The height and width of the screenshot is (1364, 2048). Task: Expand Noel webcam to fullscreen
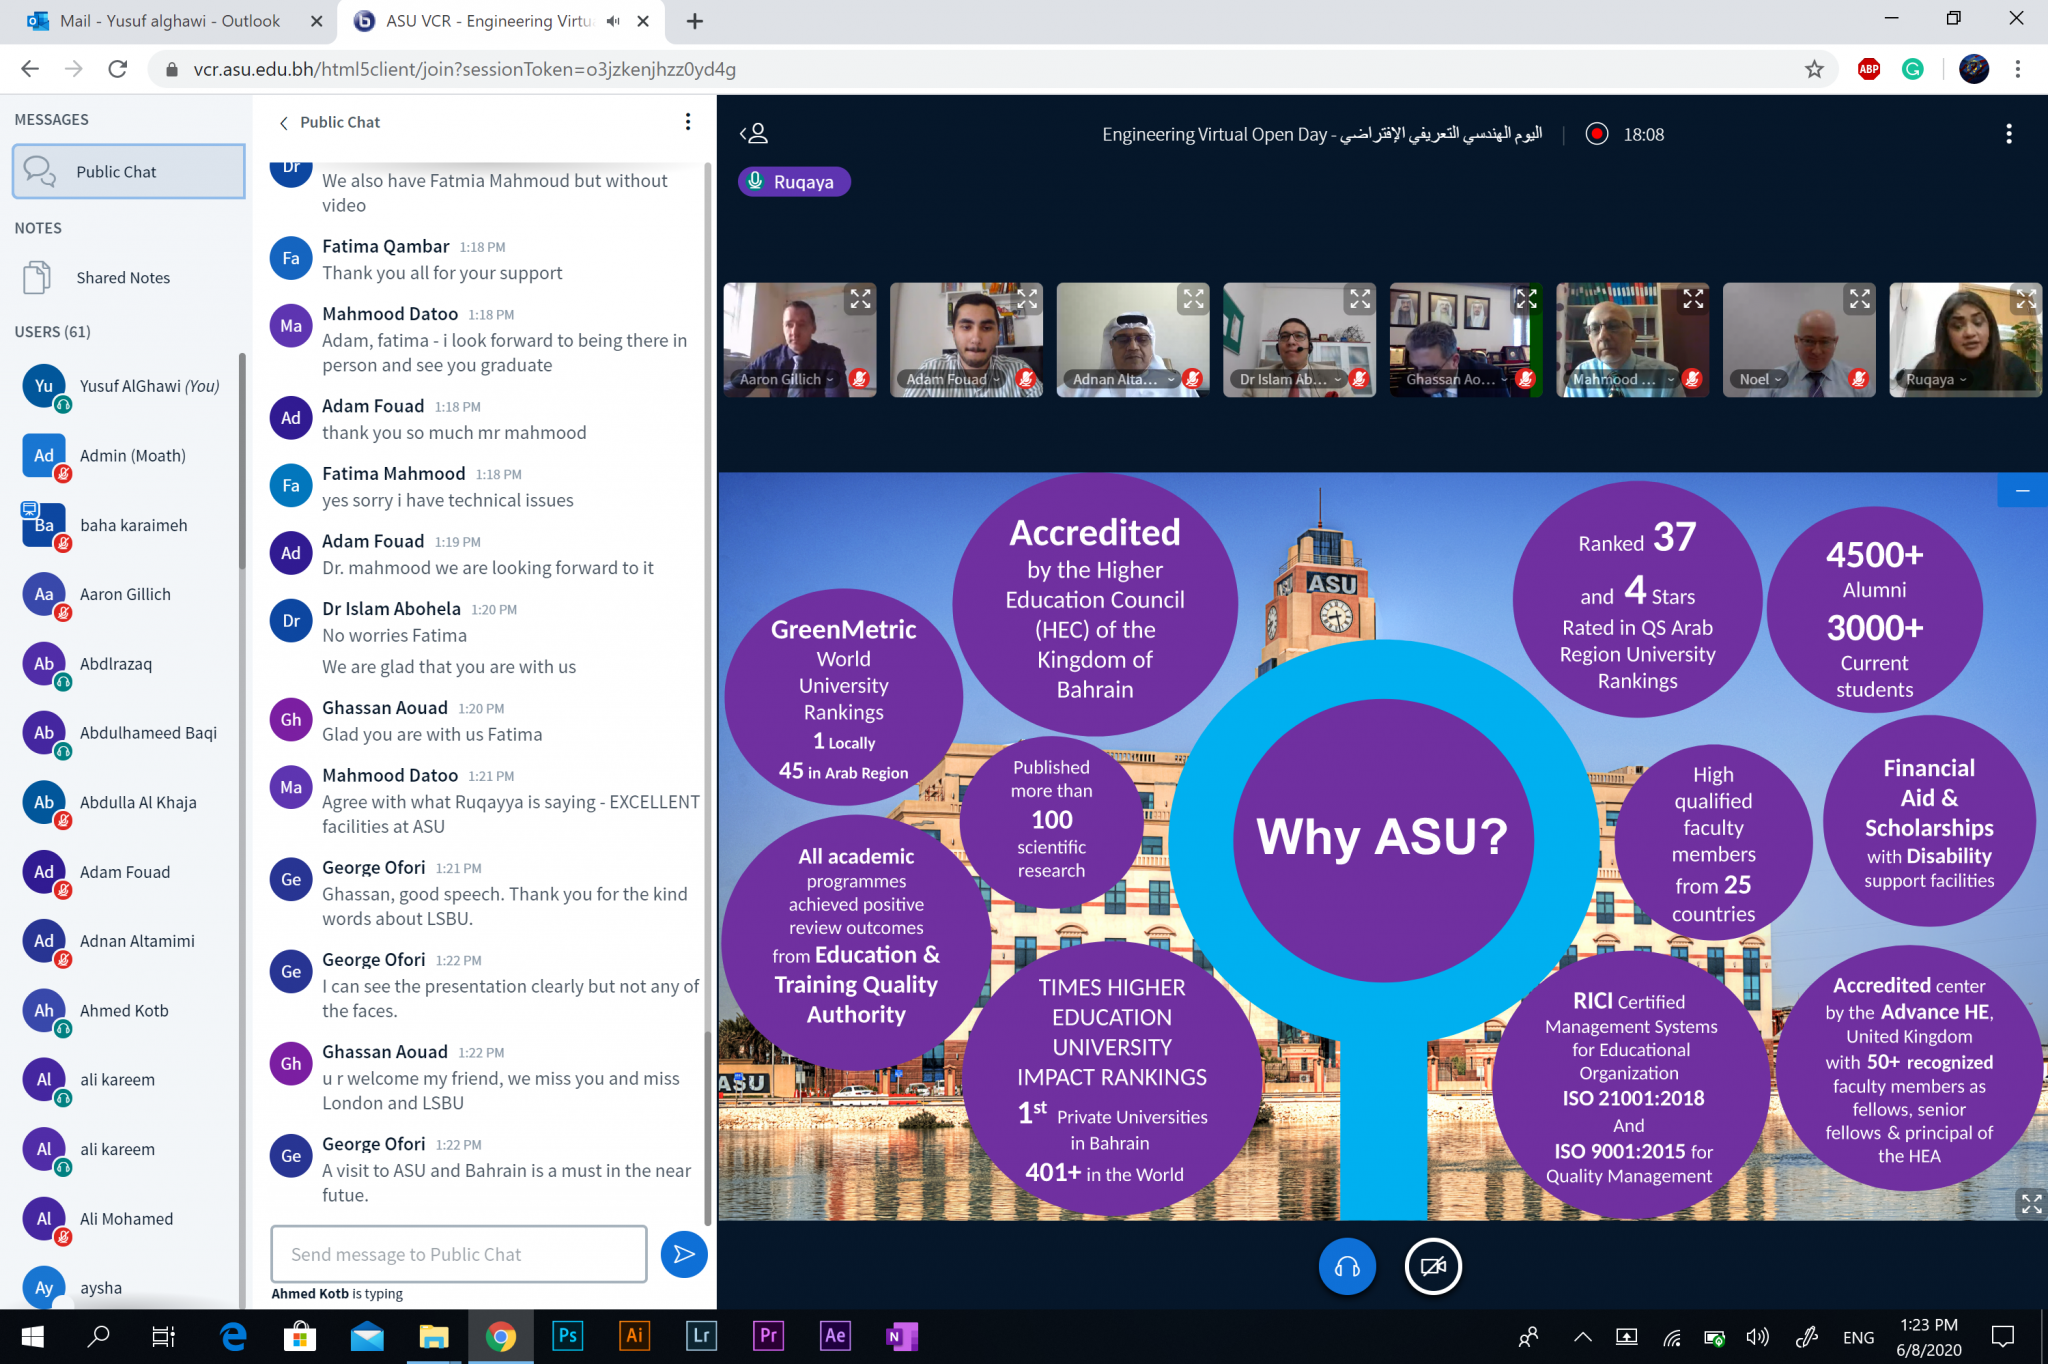click(1859, 299)
